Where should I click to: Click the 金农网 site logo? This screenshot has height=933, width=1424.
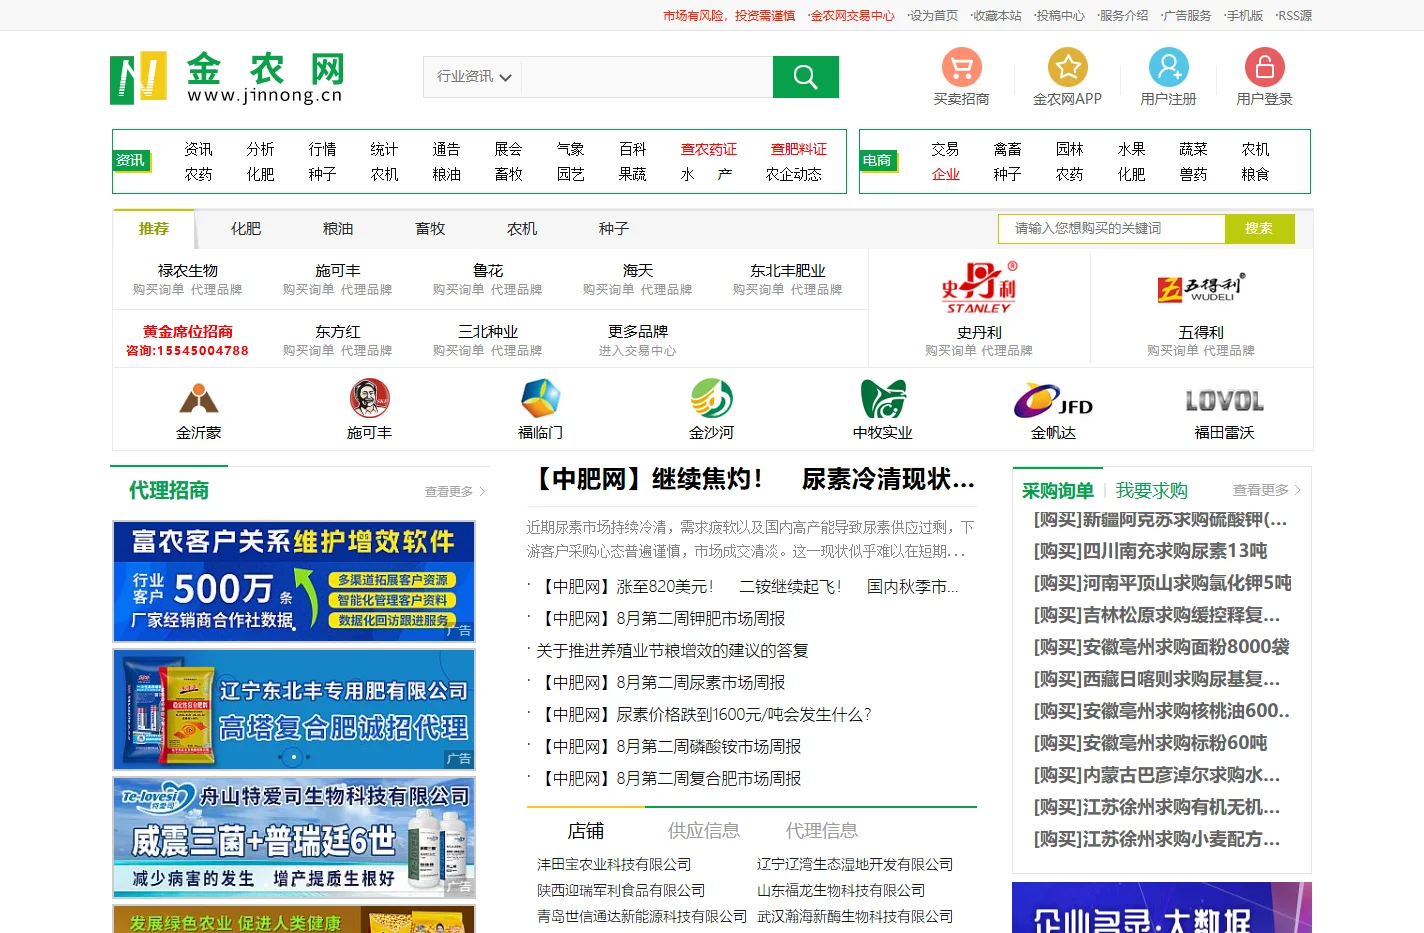228,77
